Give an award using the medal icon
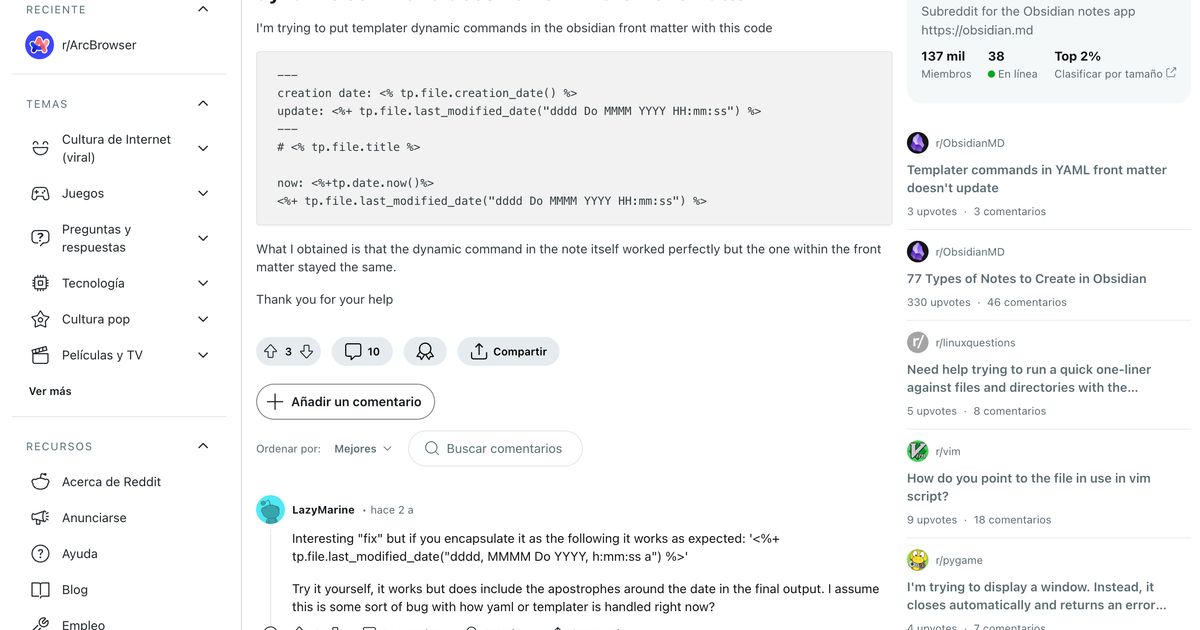The image size is (1200, 630). click(425, 351)
